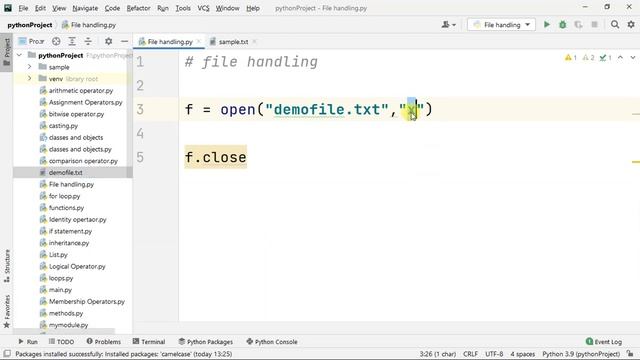The height and width of the screenshot is (360, 640).
Task: Click Collapse All in Project panel
Action: [x=88, y=41]
